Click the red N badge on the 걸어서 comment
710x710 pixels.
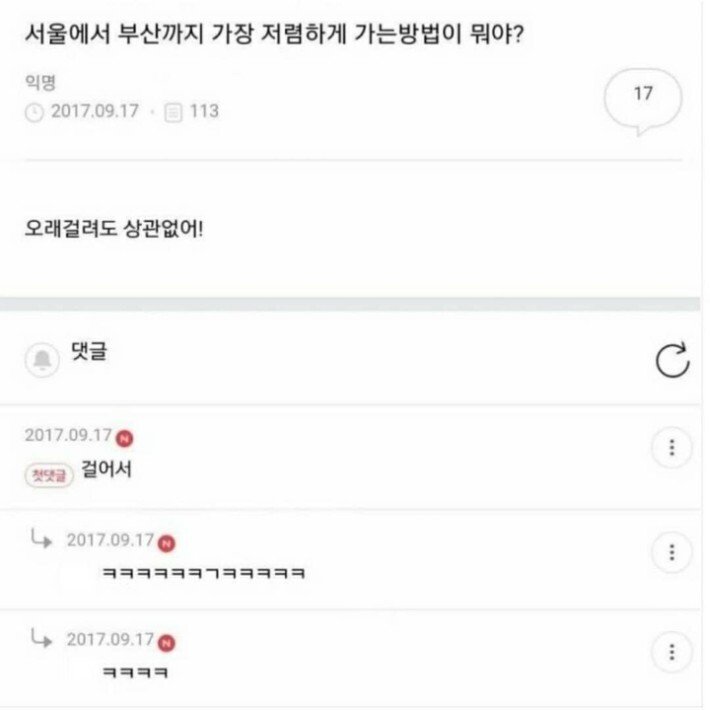coord(124,437)
